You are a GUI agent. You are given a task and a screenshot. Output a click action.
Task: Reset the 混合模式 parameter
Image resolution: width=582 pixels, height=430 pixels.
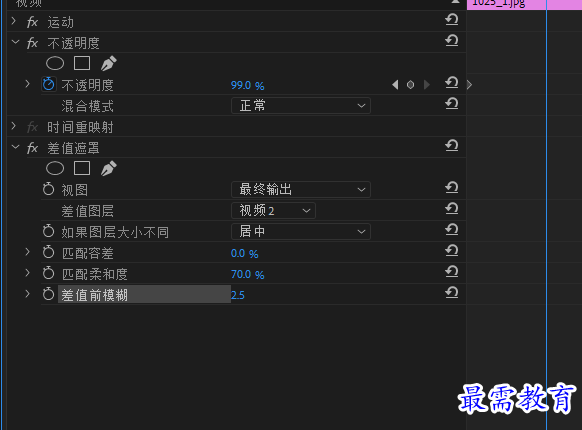[x=452, y=104]
